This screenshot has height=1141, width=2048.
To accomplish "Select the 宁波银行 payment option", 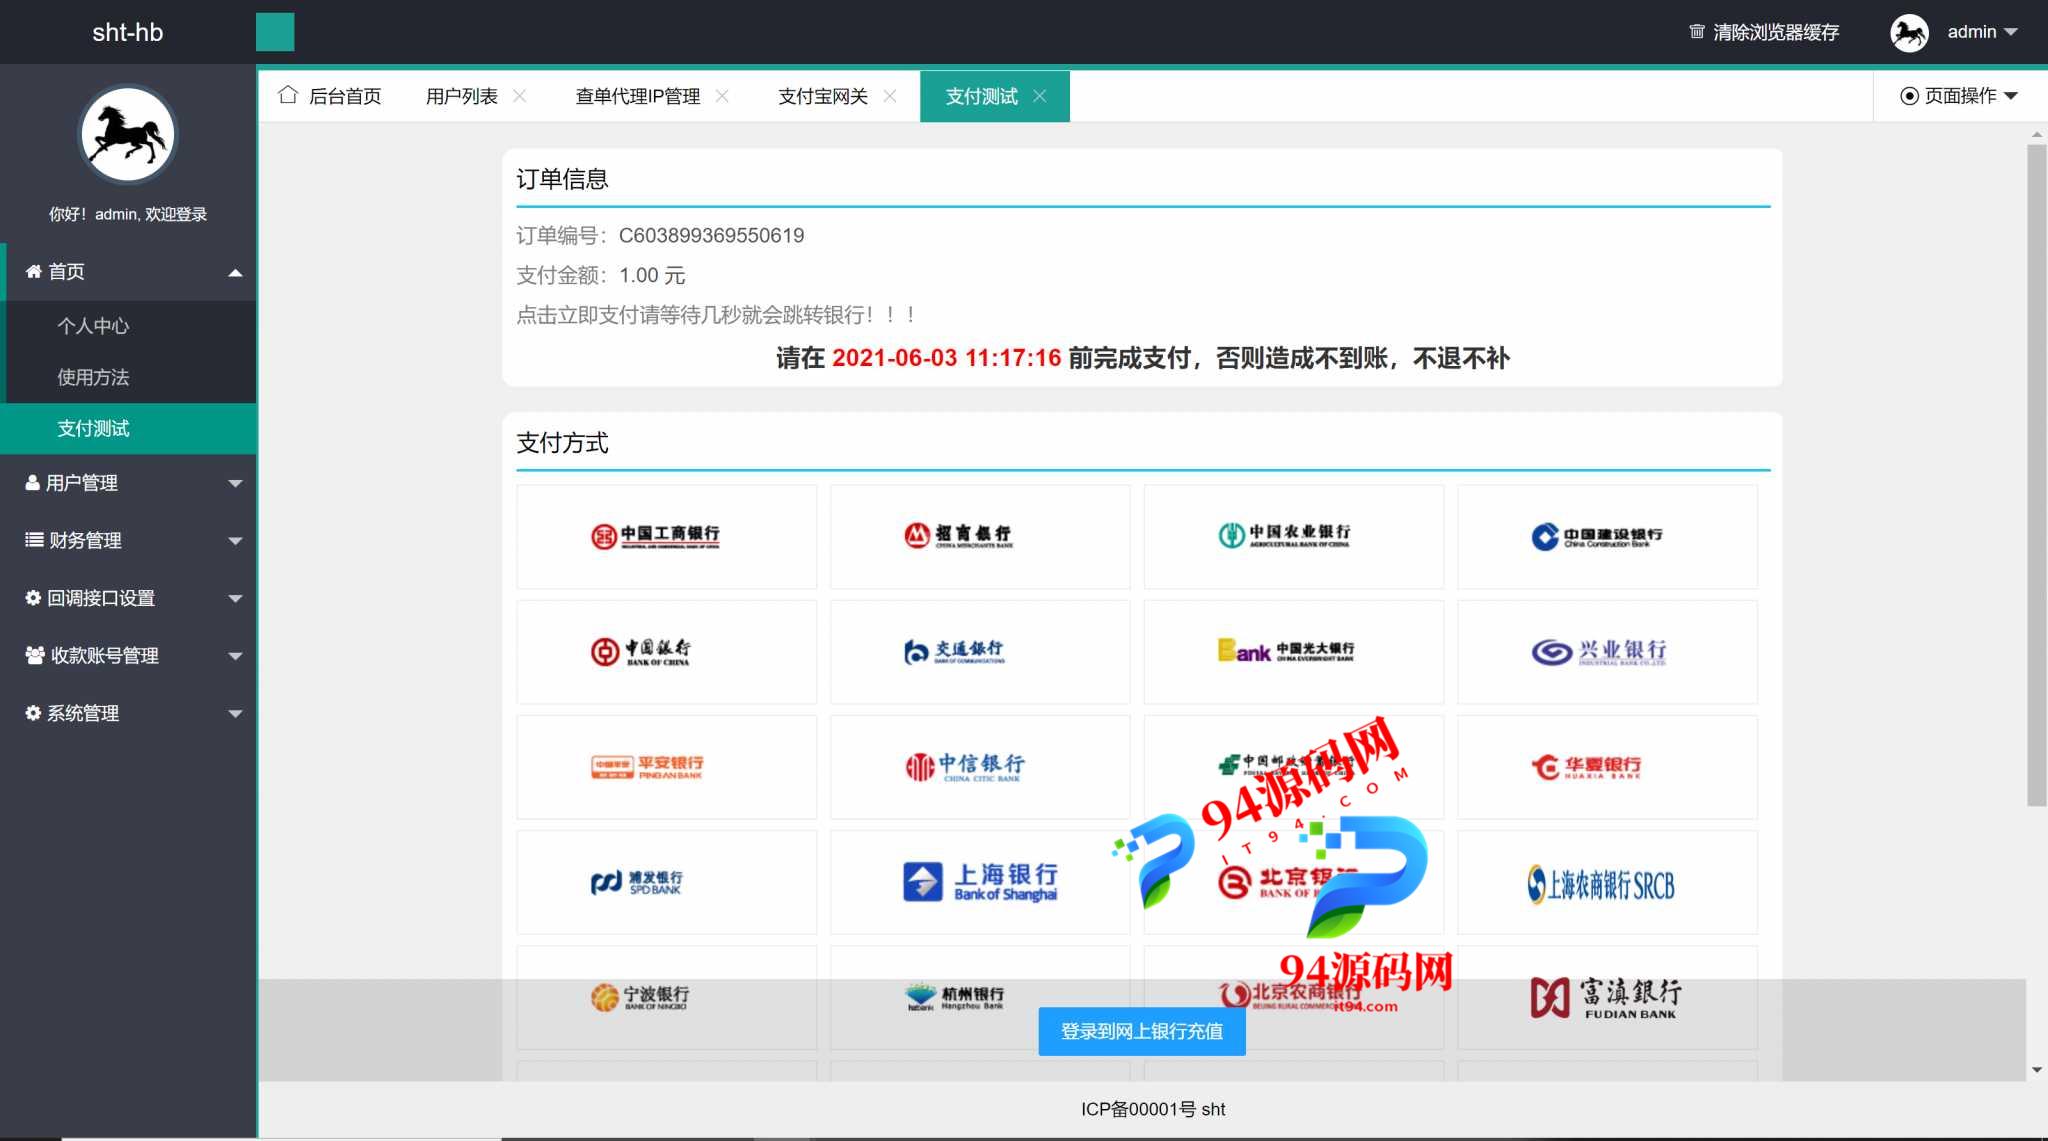I will 666,997.
